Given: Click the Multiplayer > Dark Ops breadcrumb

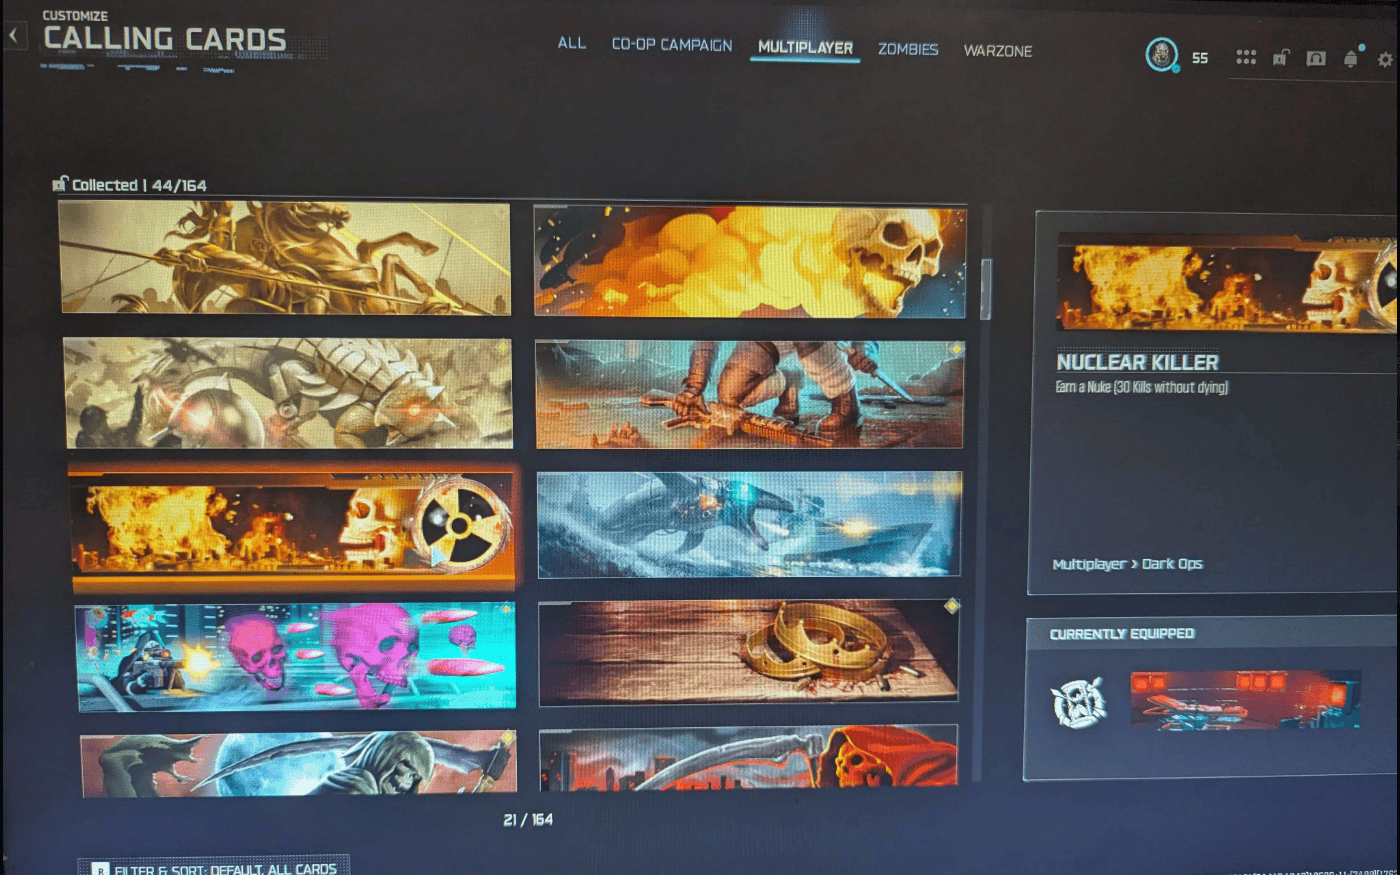Looking at the screenshot, I should coord(1128,564).
